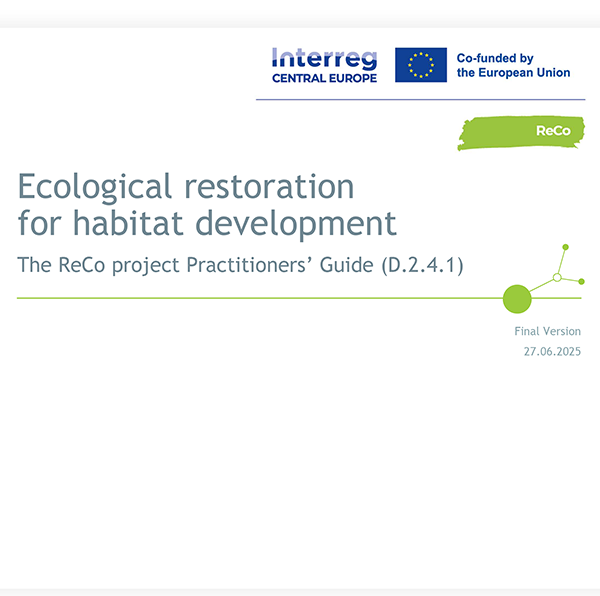
Task: Click the gray strip at the page top
Action: [x=300, y=13]
